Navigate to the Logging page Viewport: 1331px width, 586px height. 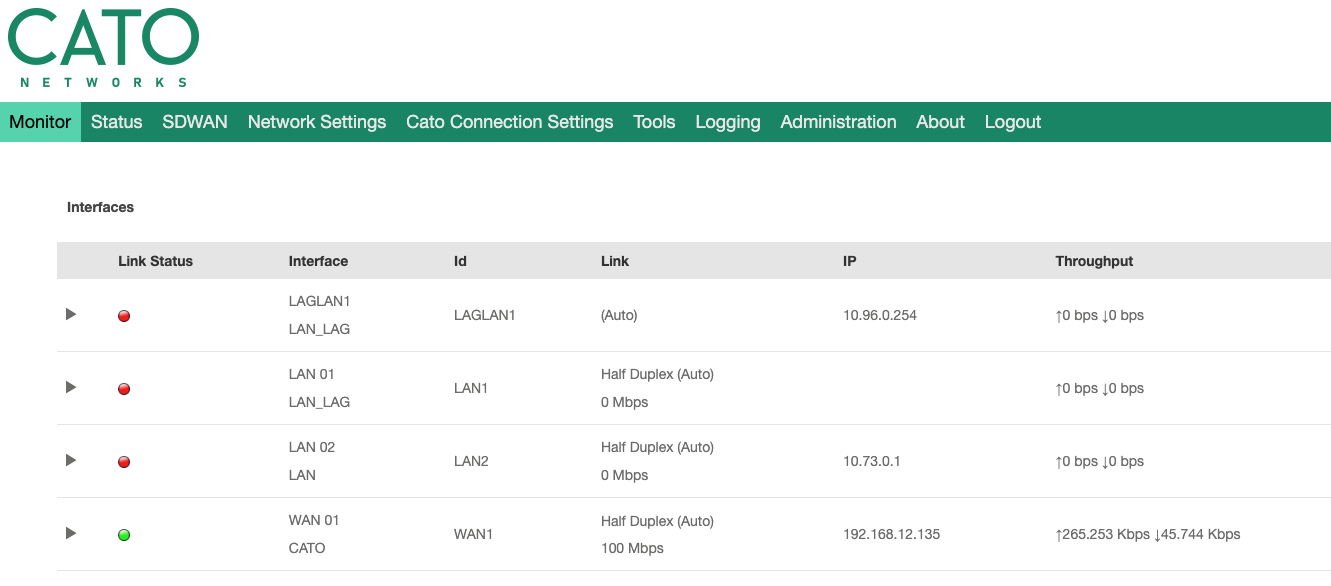coord(728,122)
